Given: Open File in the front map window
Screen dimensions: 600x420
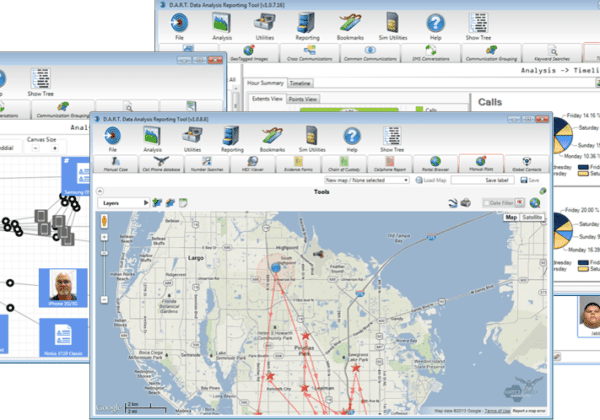Looking at the screenshot, I should click(x=112, y=139).
